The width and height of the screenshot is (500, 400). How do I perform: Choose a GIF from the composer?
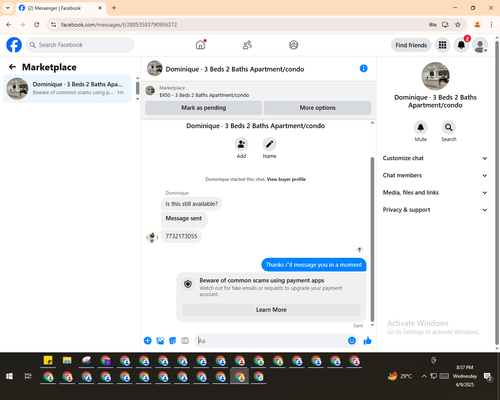point(185,341)
